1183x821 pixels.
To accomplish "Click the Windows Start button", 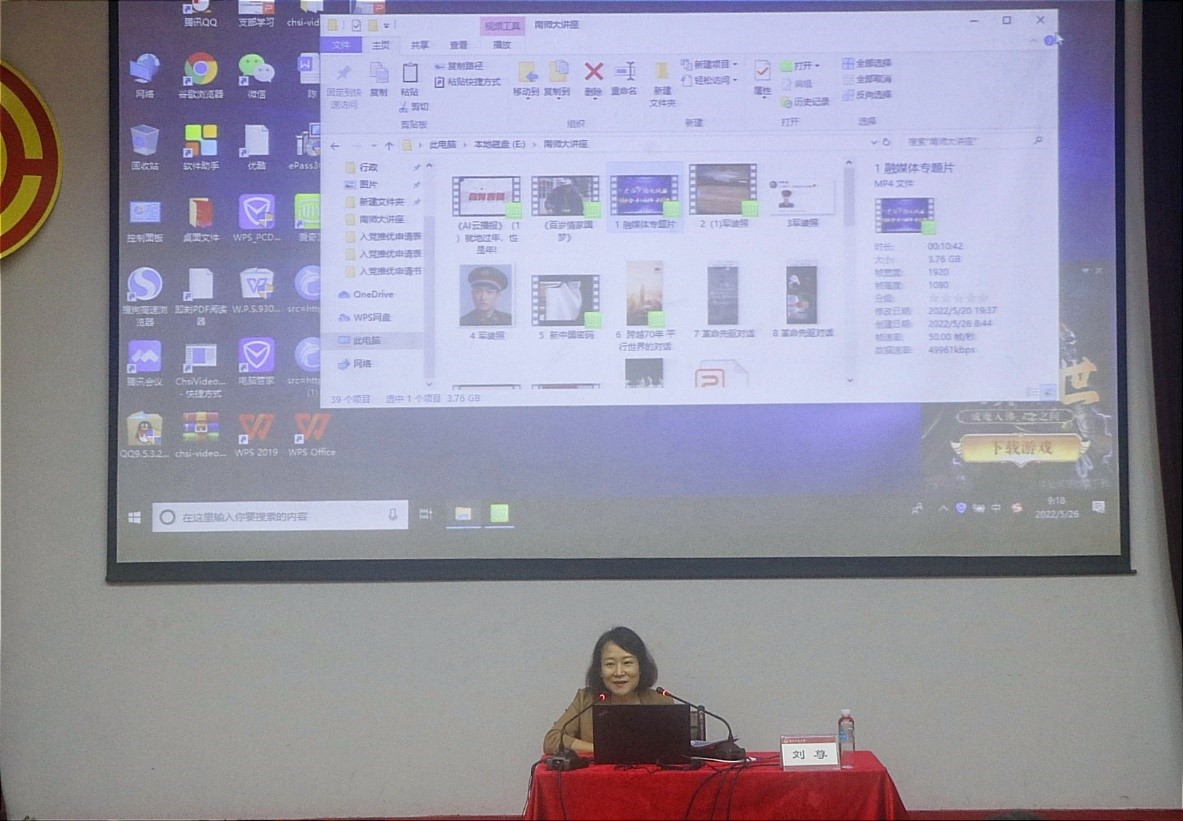I will click(135, 518).
